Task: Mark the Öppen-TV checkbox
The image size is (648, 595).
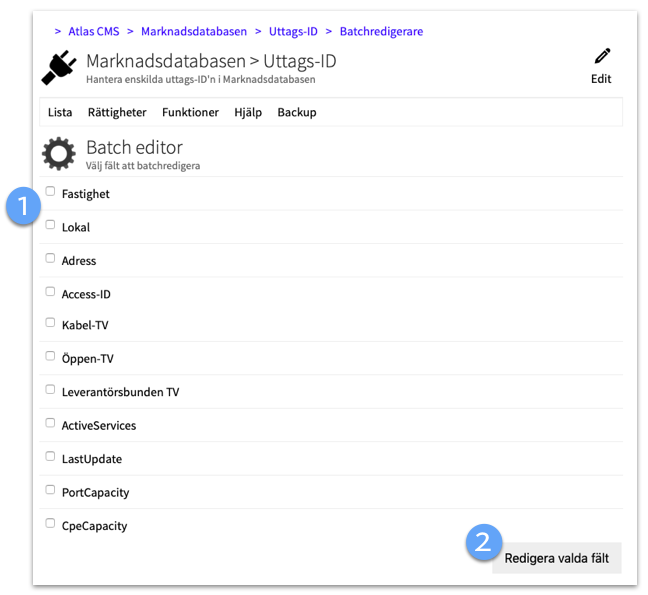Action: pyautogui.click(x=51, y=356)
